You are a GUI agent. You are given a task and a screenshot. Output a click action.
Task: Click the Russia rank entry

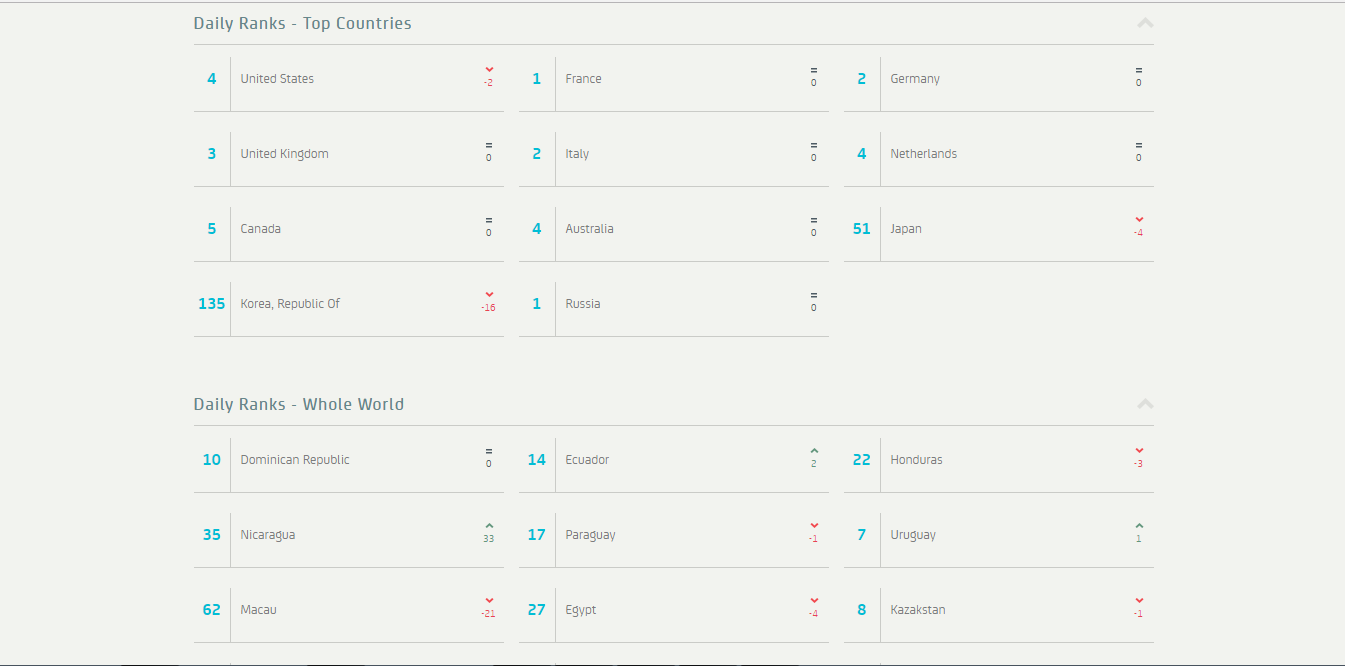tap(583, 304)
